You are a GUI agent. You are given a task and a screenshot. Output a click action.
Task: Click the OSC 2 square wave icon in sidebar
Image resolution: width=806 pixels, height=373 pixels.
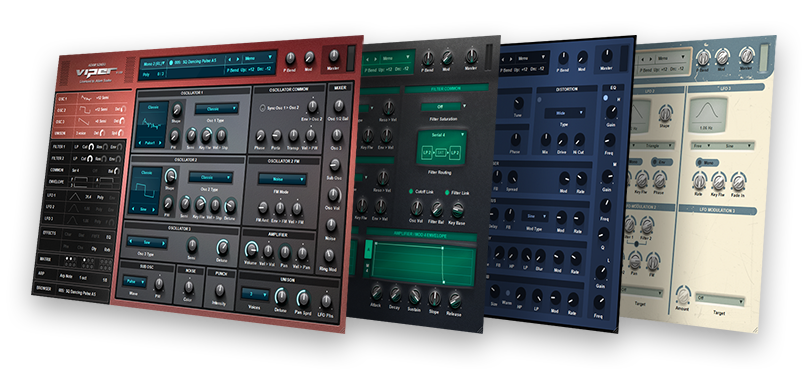pos(84,109)
